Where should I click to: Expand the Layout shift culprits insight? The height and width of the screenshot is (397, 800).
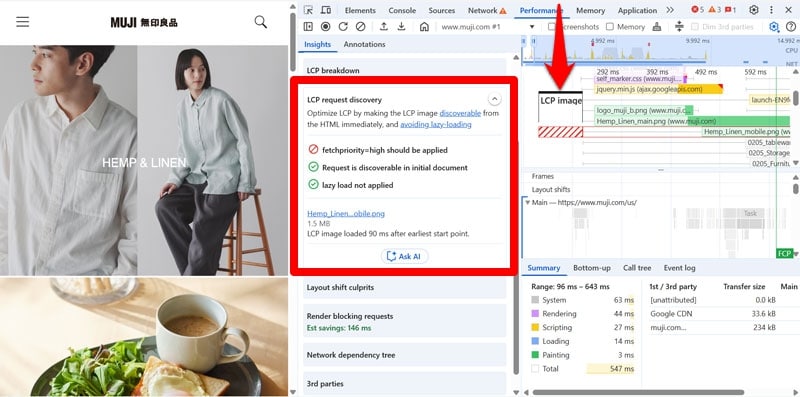click(x=405, y=287)
